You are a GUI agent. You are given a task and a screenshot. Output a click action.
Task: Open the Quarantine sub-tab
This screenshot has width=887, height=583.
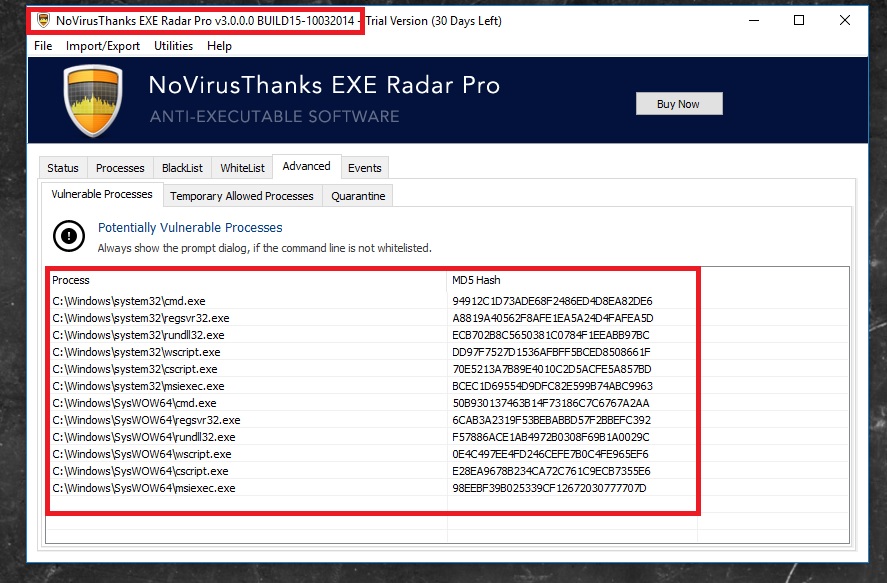point(358,196)
